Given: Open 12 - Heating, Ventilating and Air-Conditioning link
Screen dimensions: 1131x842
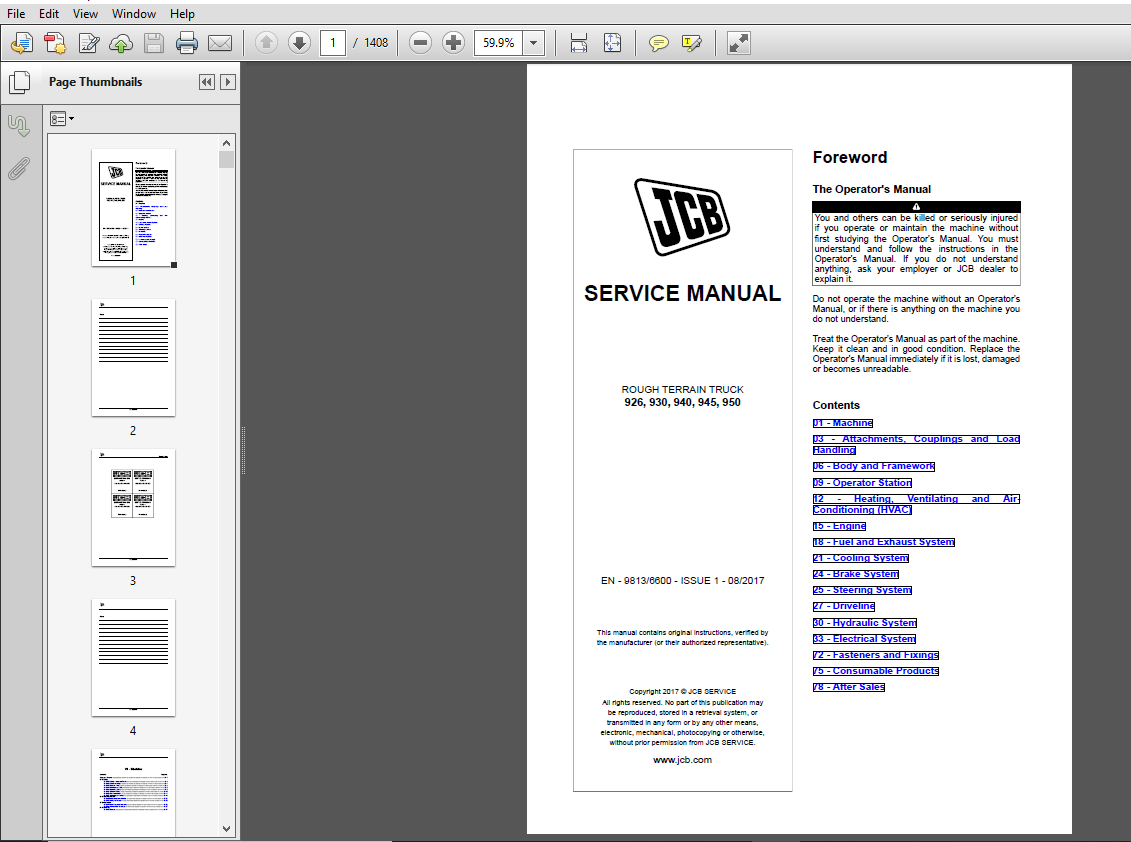Looking at the screenshot, I should [x=916, y=504].
